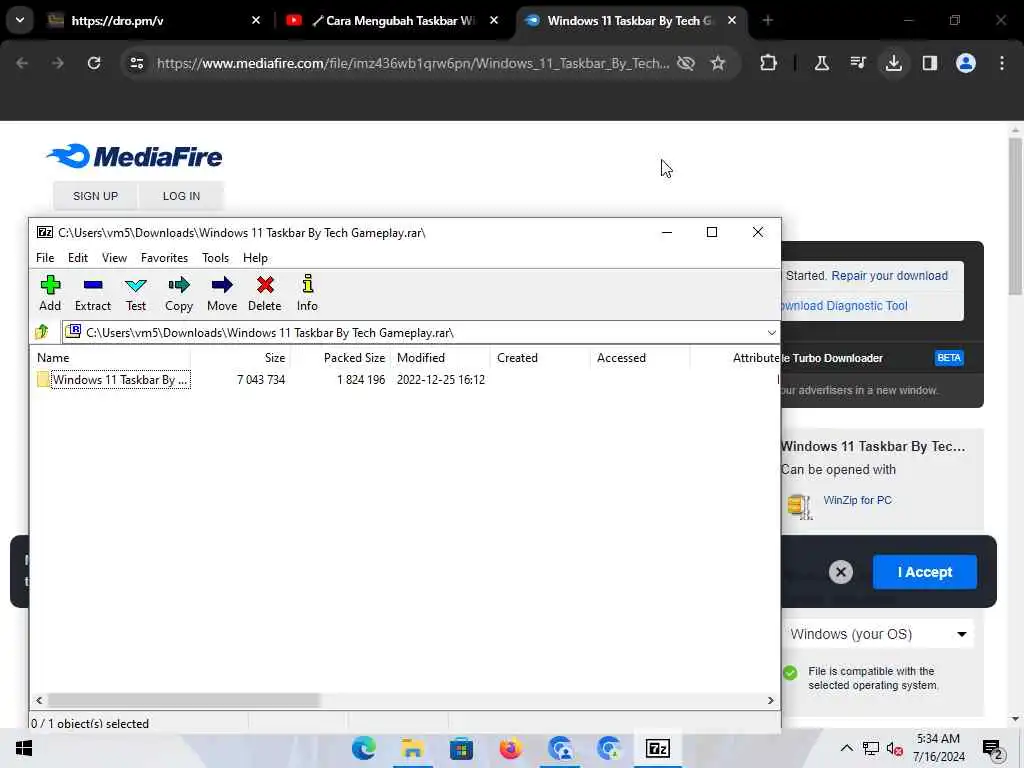Viewport: 1024px width, 768px height.
Task: Click the site information icon in address bar
Action: pyautogui.click(x=137, y=63)
